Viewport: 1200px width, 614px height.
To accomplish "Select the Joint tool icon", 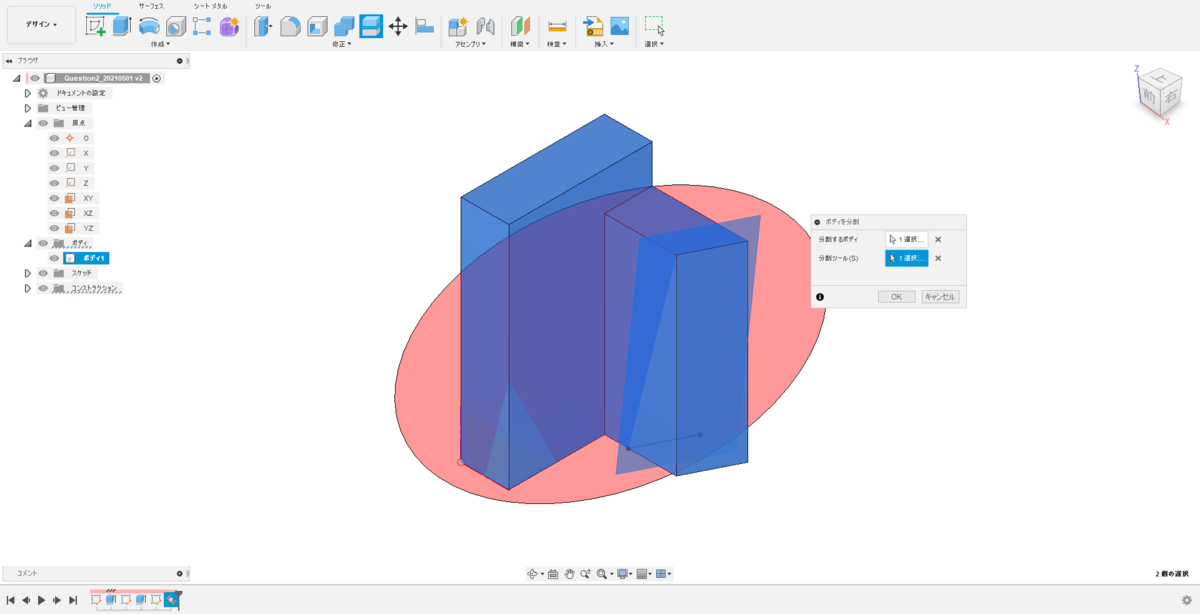I will pos(486,27).
